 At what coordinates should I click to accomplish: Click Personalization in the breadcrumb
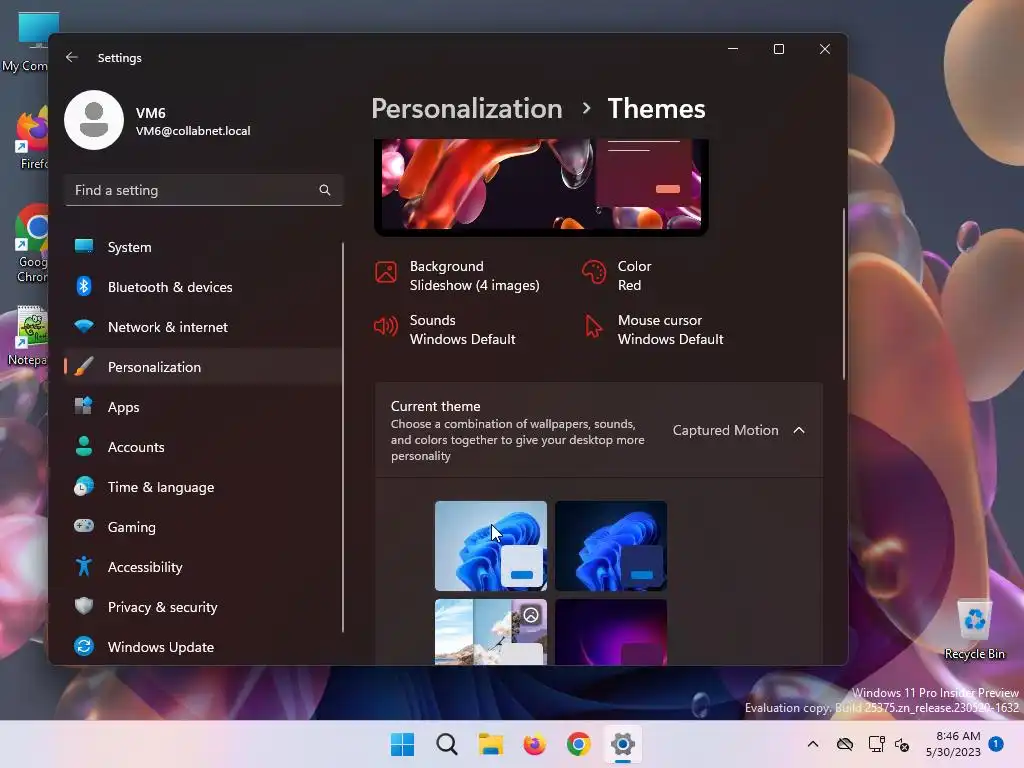click(x=466, y=108)
